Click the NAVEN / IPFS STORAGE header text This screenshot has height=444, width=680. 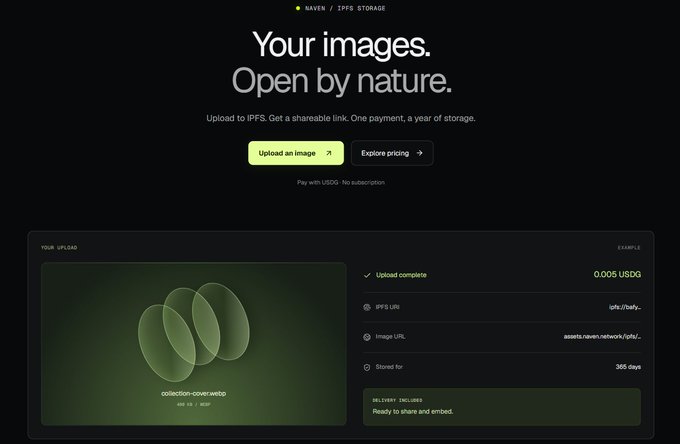(x=345, y=8)
